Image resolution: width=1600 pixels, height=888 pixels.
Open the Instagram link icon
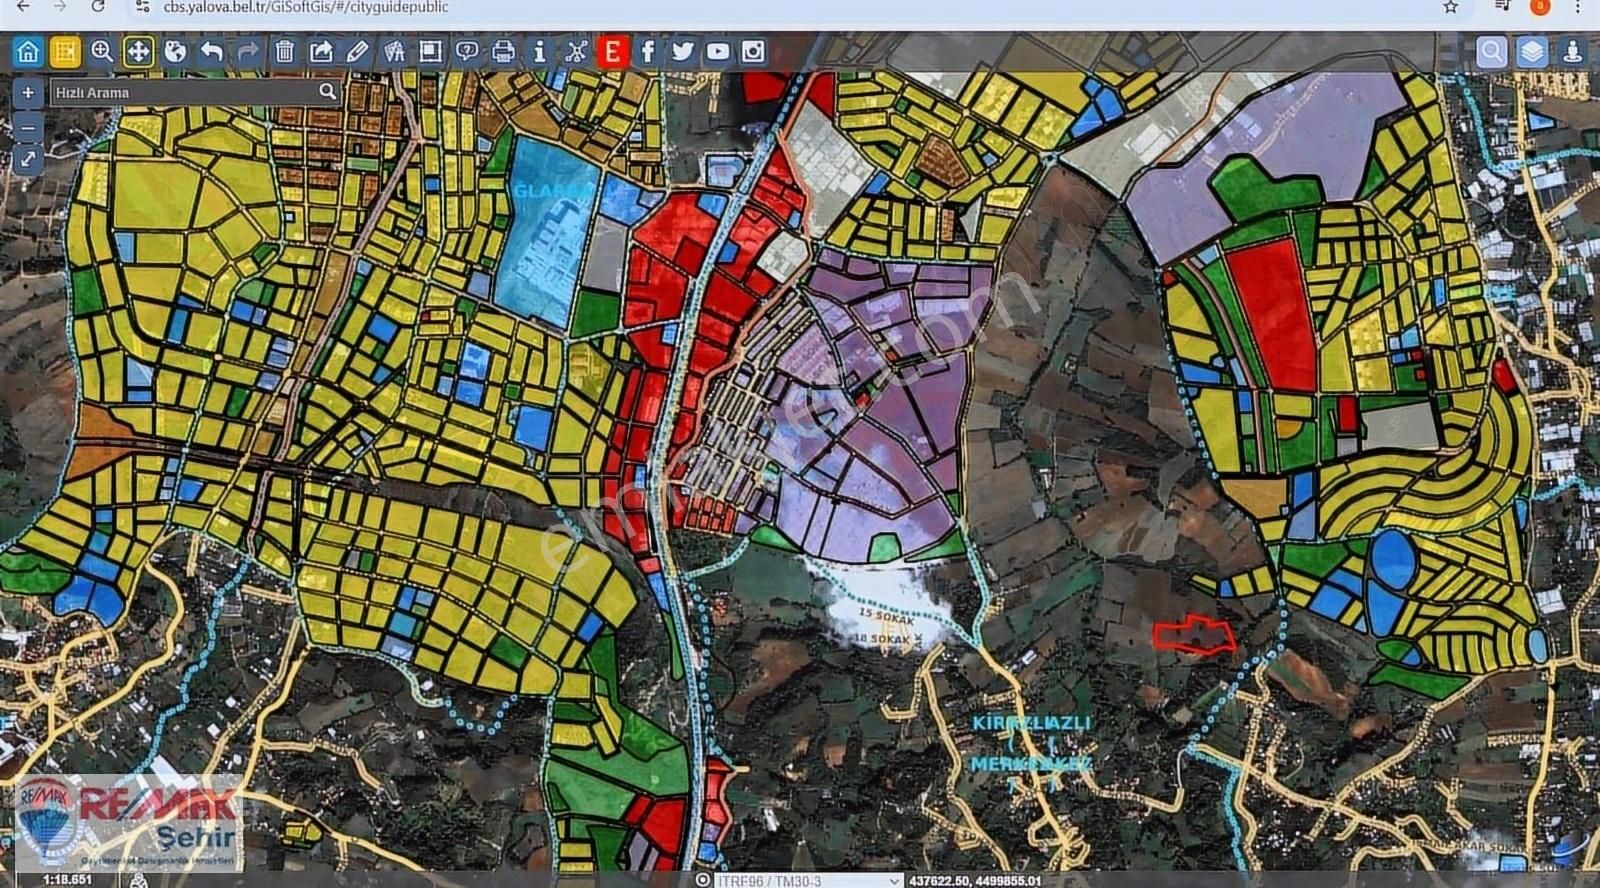point(753,52)
